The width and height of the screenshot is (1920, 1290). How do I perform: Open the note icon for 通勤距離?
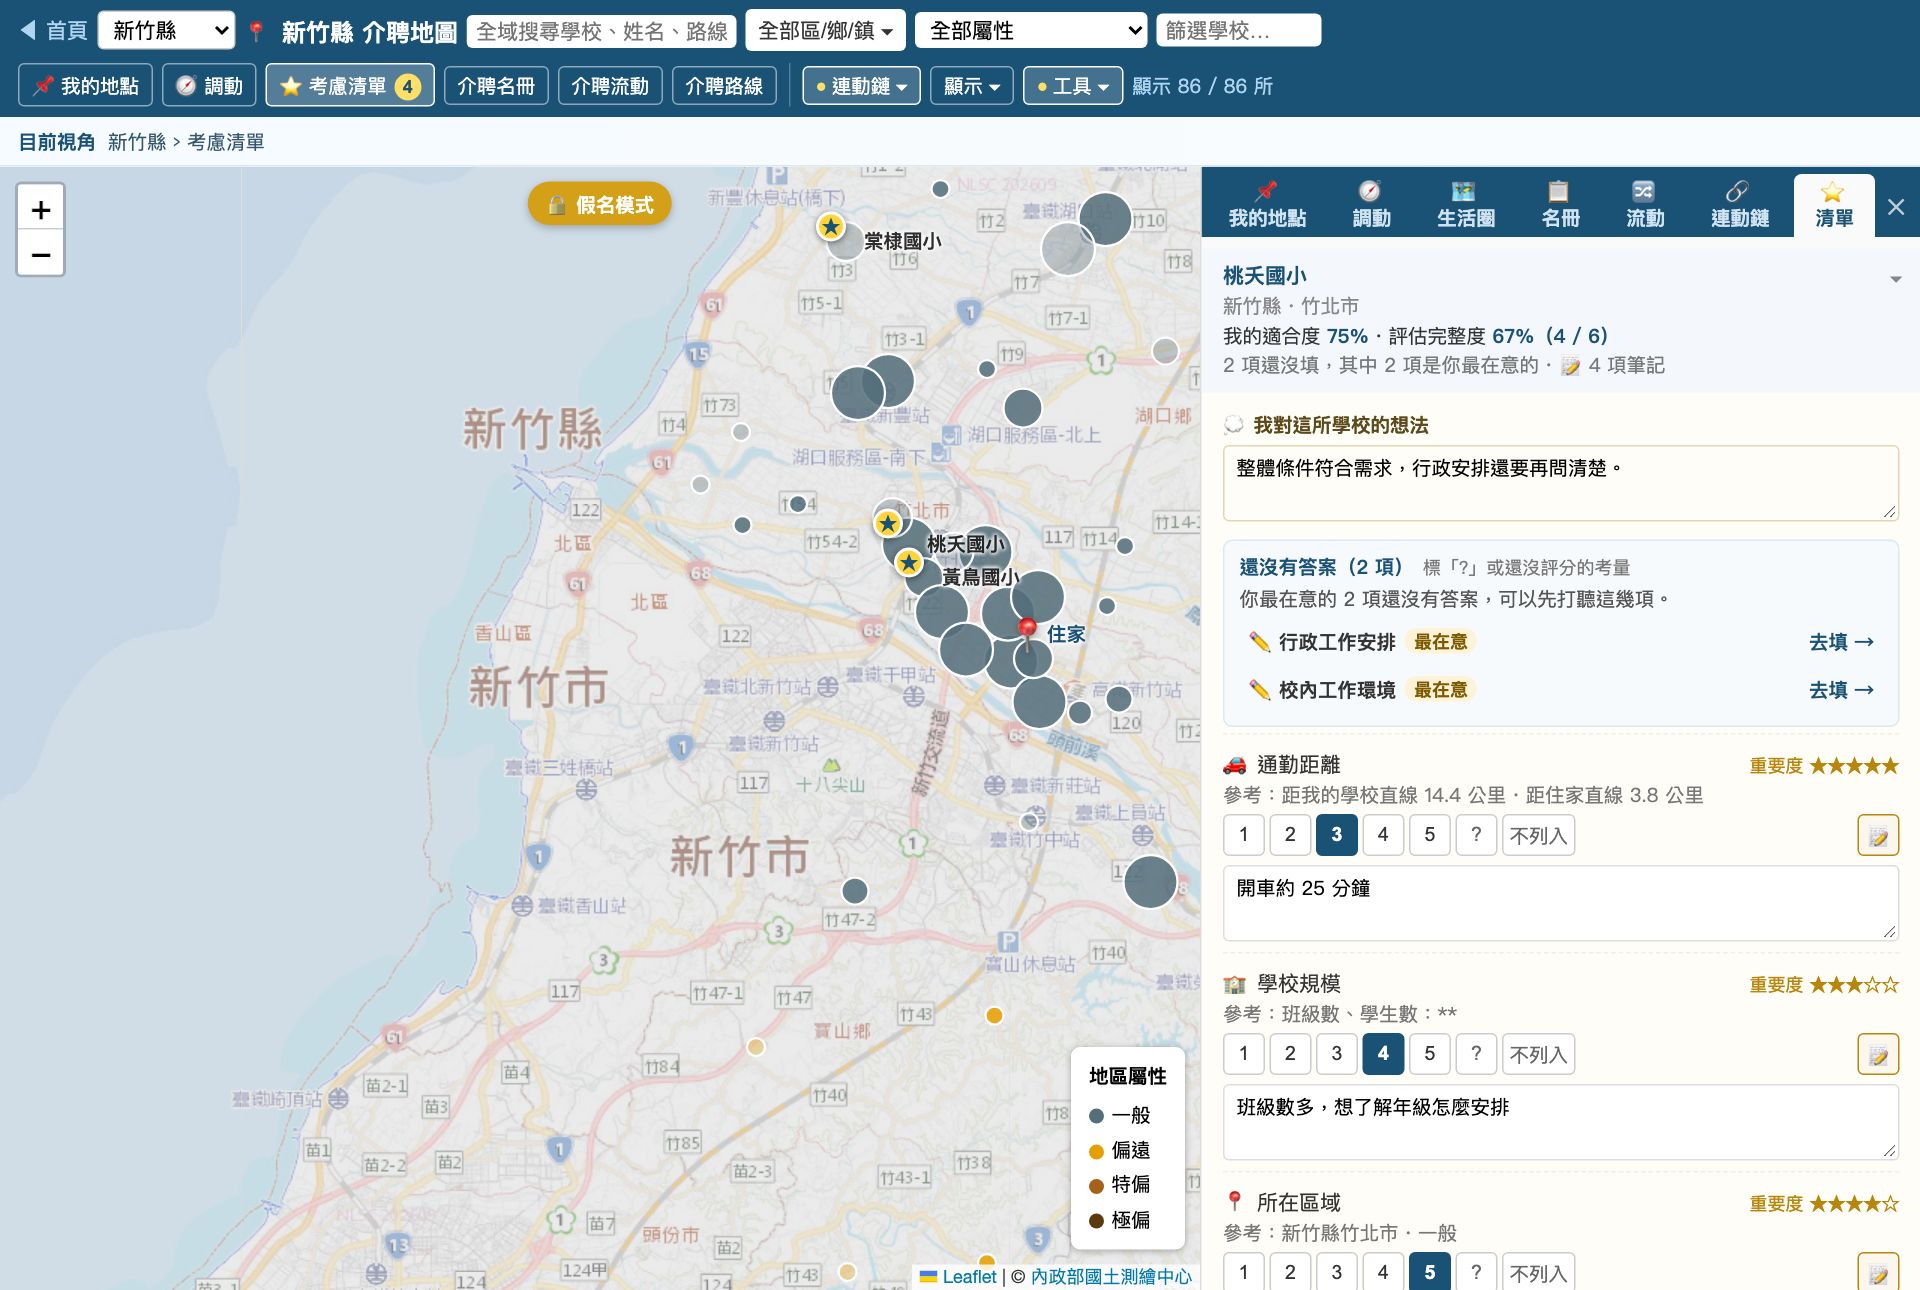[1878, 835]
